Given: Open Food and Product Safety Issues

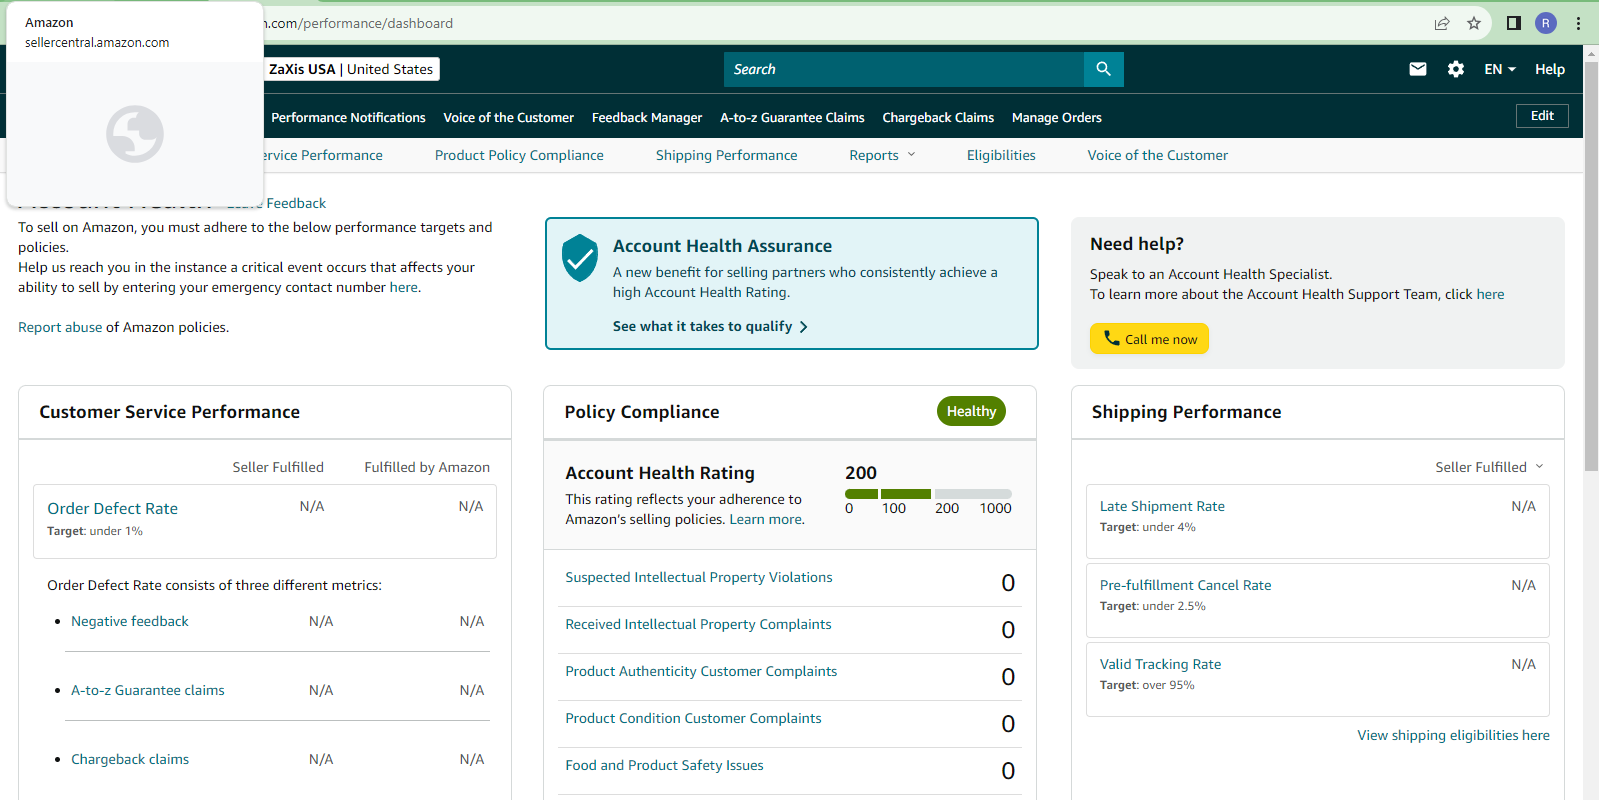Looking at the screenshot, I should (x=664, y=765).
